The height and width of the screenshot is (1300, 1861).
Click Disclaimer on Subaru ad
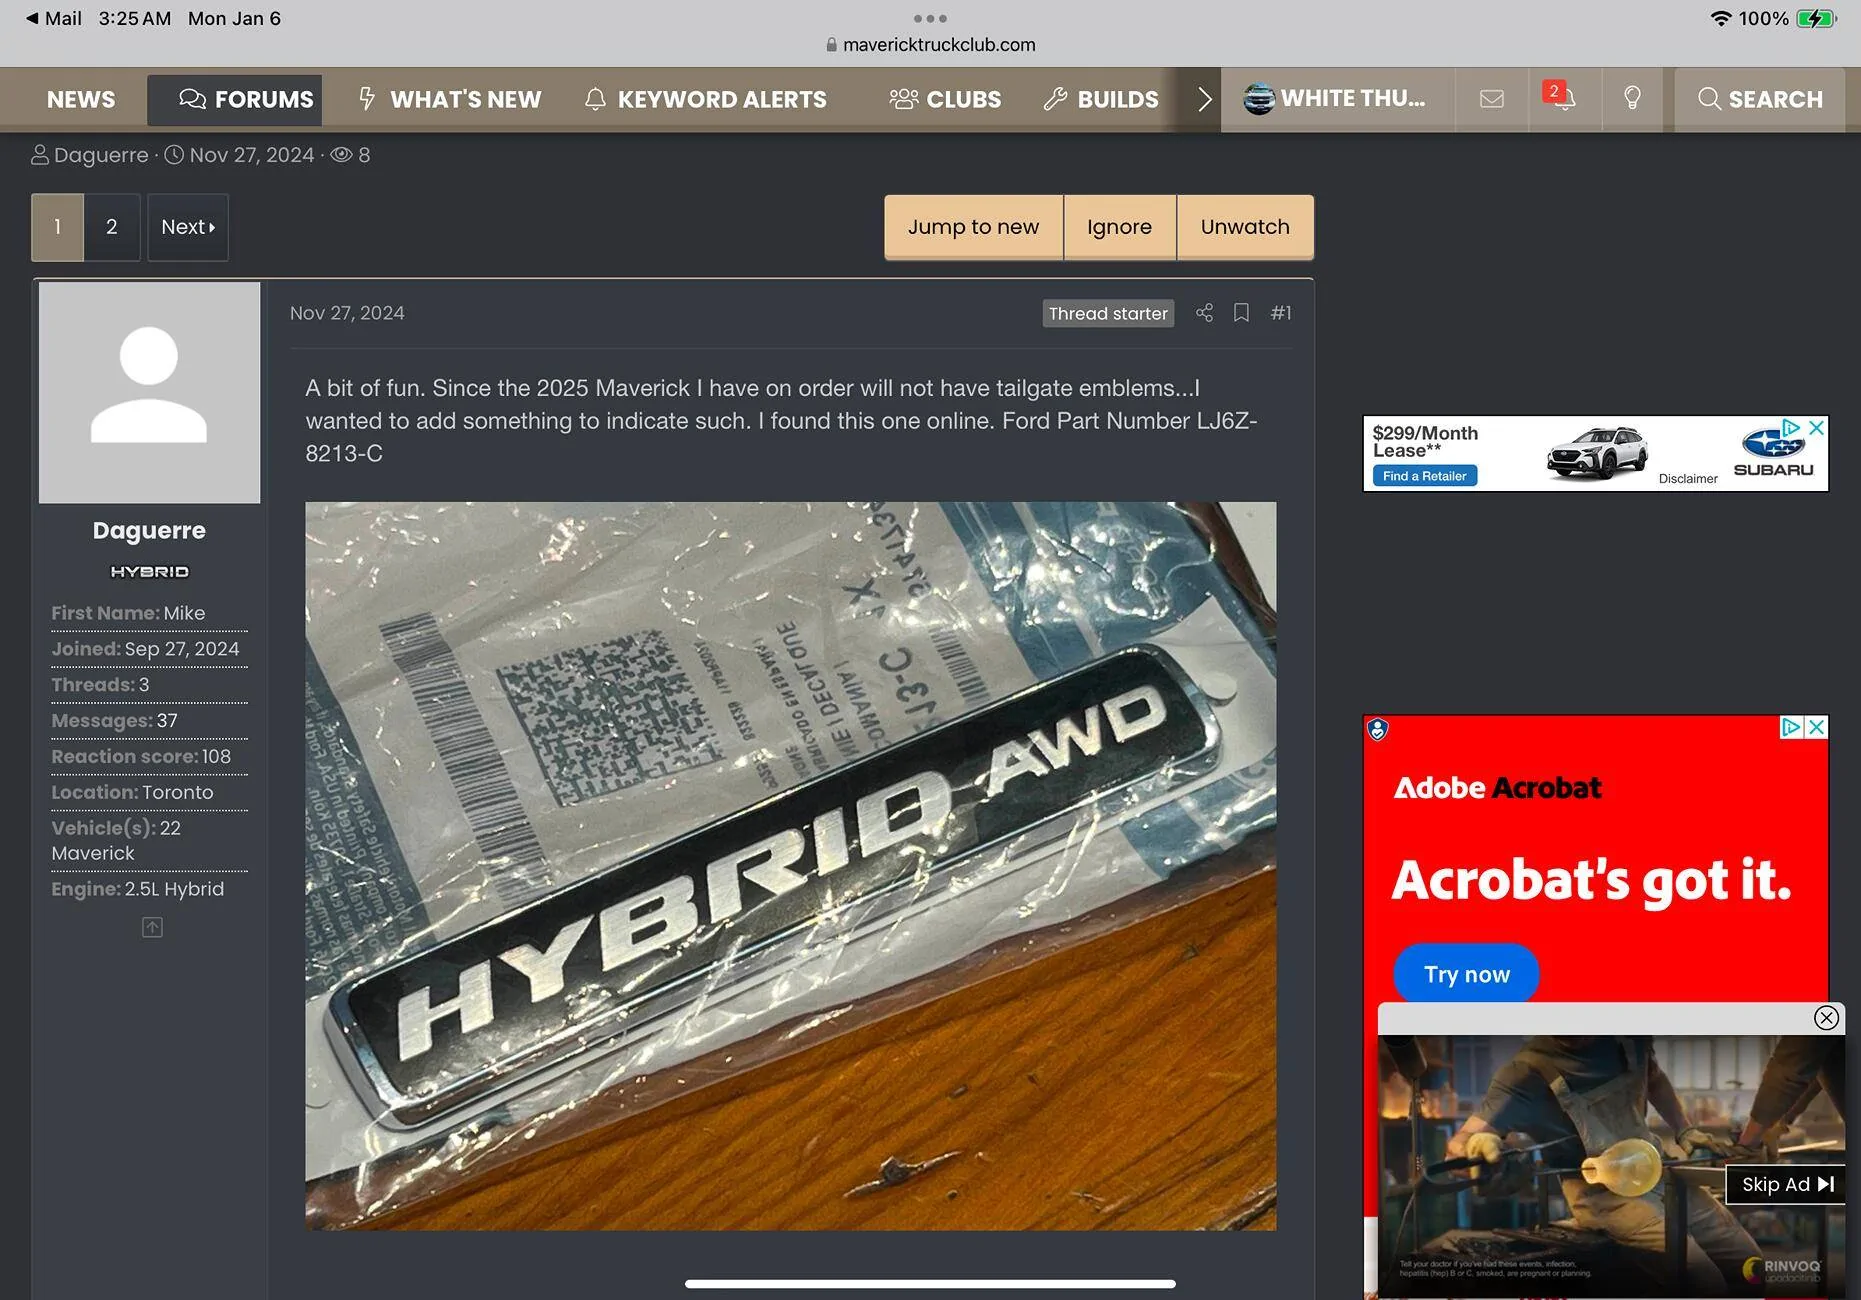1688,479
